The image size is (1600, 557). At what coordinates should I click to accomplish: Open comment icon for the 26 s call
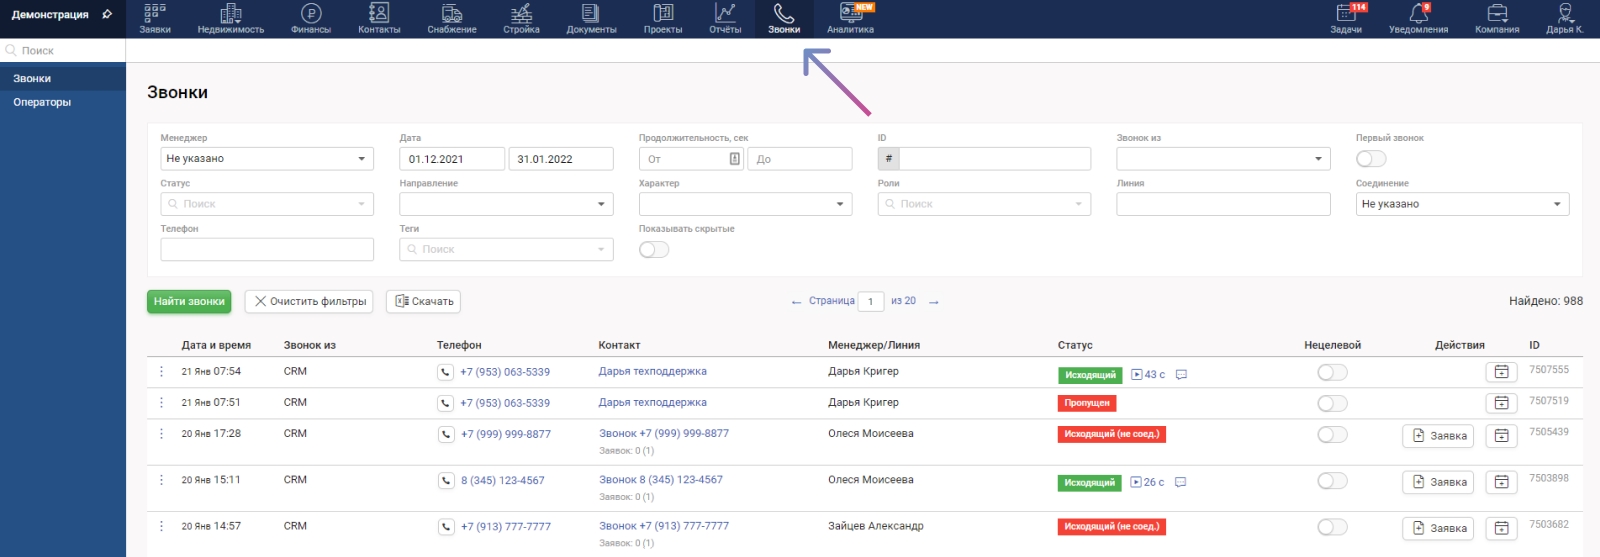point(1181,482)
